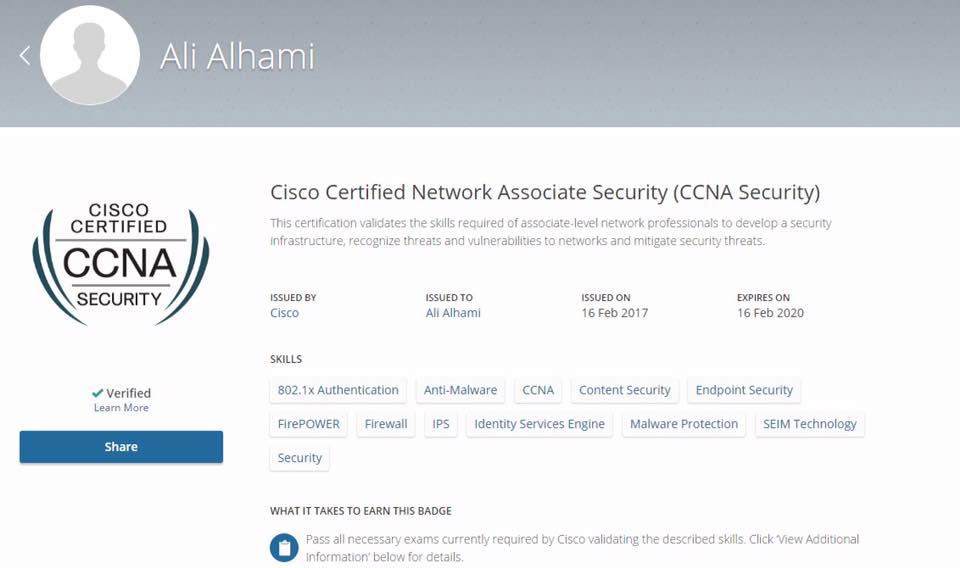Select the Endpoint Security skill tag
The height and width of the screenshot is (568, 960).
[x=744, y=390]
